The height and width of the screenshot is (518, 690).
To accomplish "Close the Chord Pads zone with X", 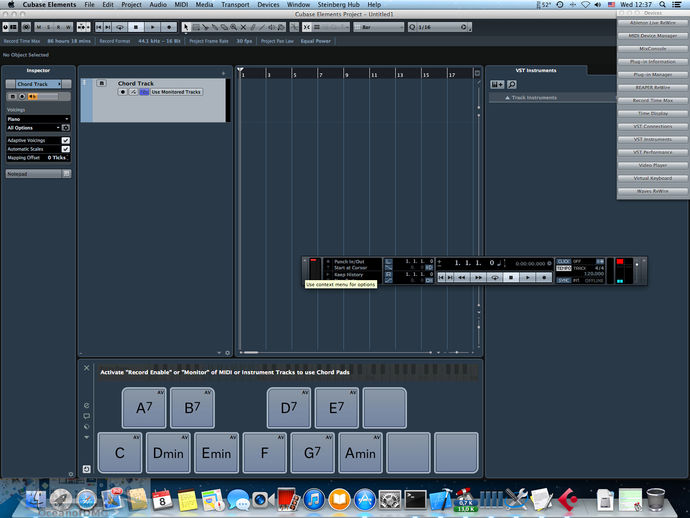I will click(87, 368).
